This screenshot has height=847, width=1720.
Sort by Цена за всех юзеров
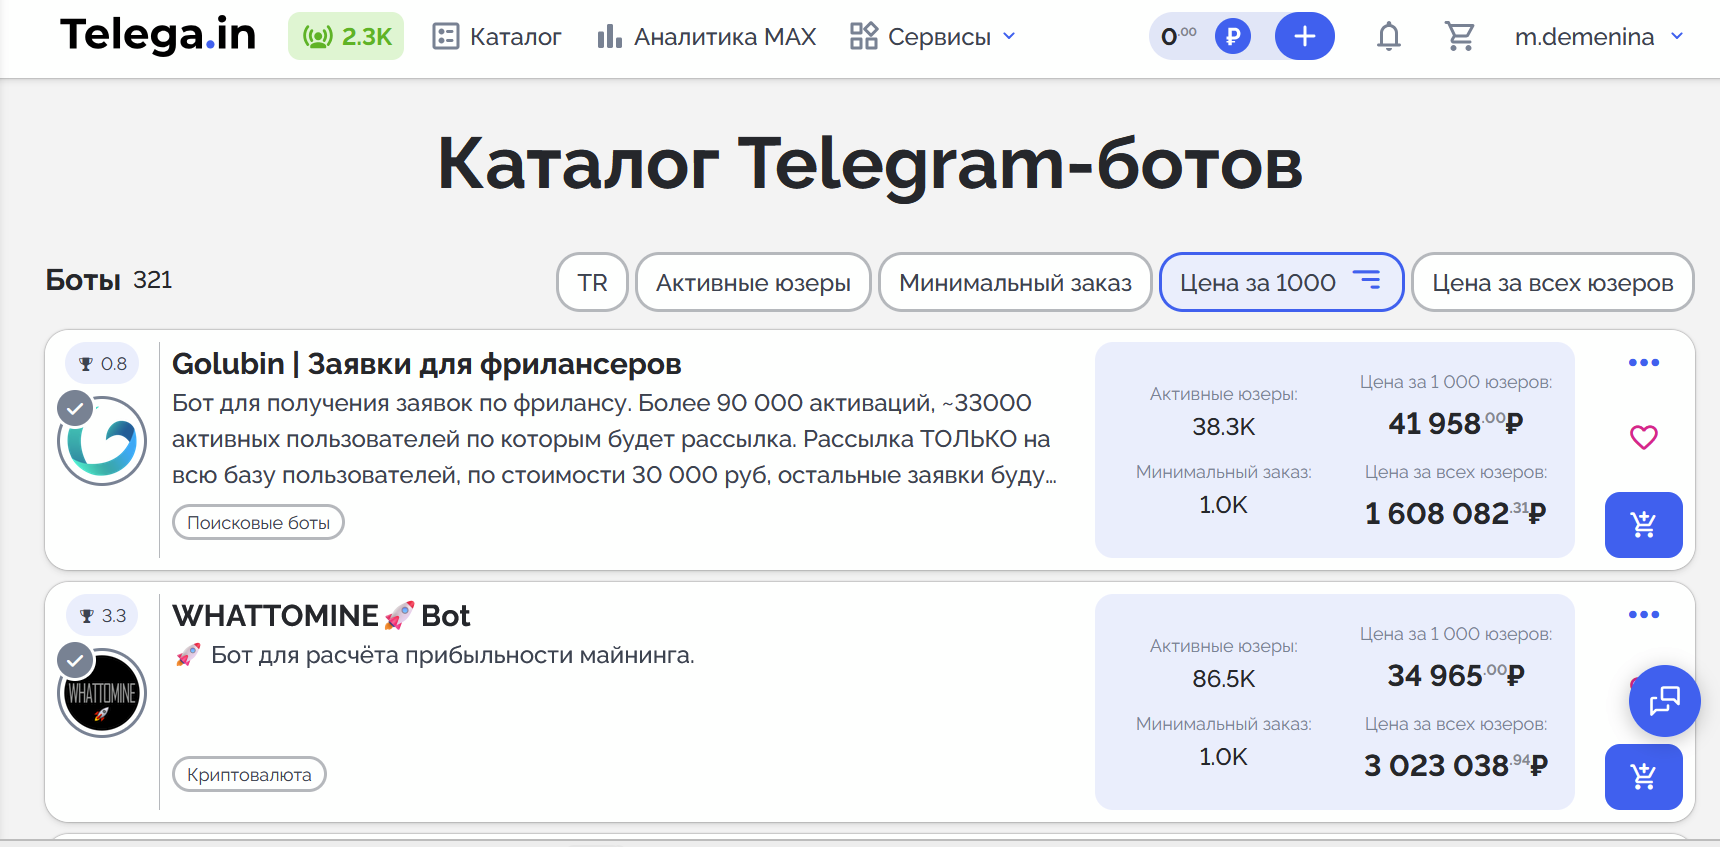click(x=1552, y=282)
